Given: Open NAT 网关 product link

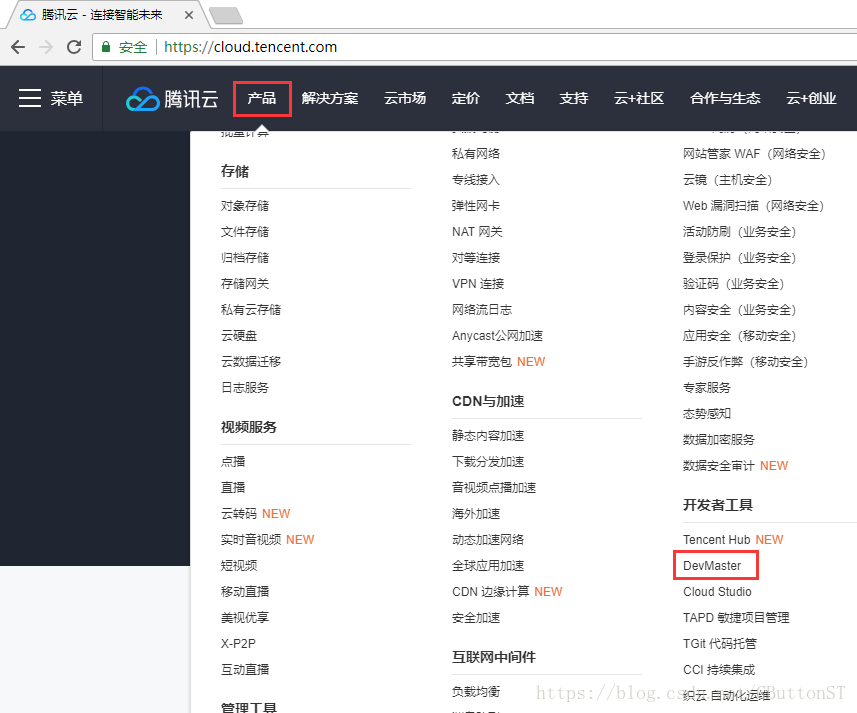Looking at the screenshot, I should pos(477,232).
